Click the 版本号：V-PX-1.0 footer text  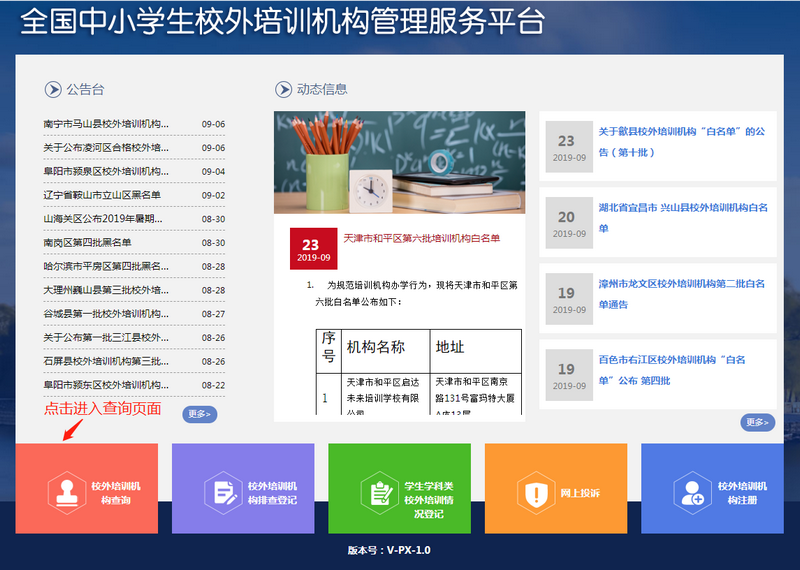389,550
